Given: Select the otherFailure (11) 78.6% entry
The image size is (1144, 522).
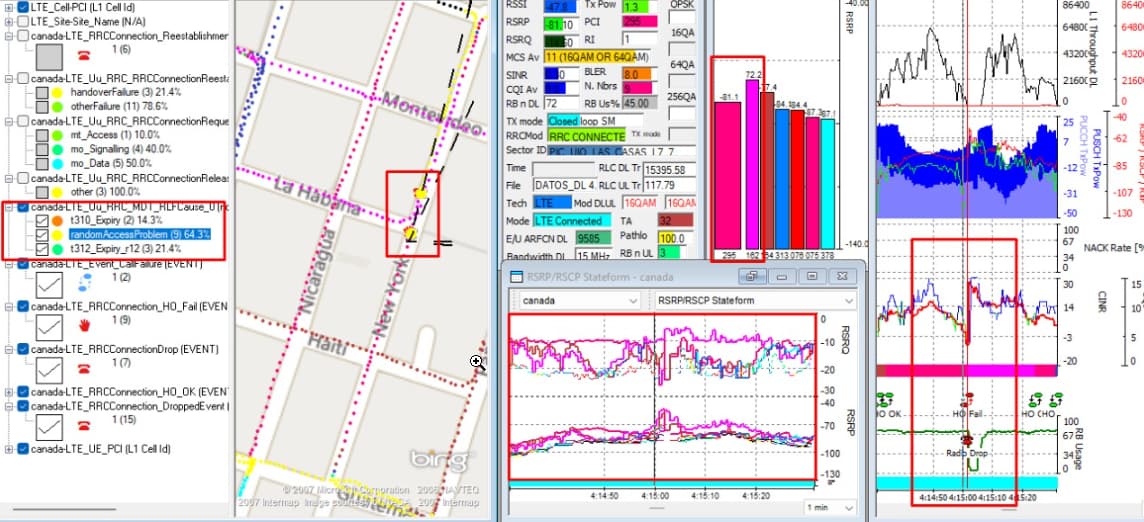Looking at the screenshot, I should (125, 105).
